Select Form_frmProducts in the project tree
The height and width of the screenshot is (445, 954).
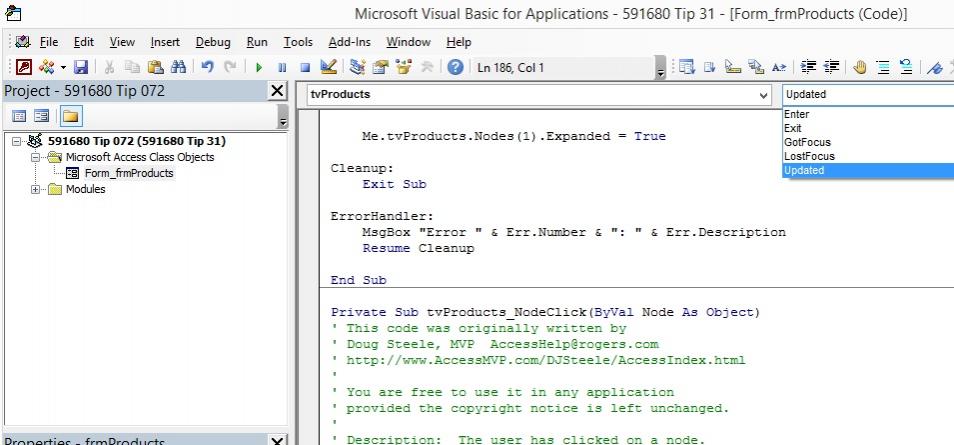tap(129, 173)
